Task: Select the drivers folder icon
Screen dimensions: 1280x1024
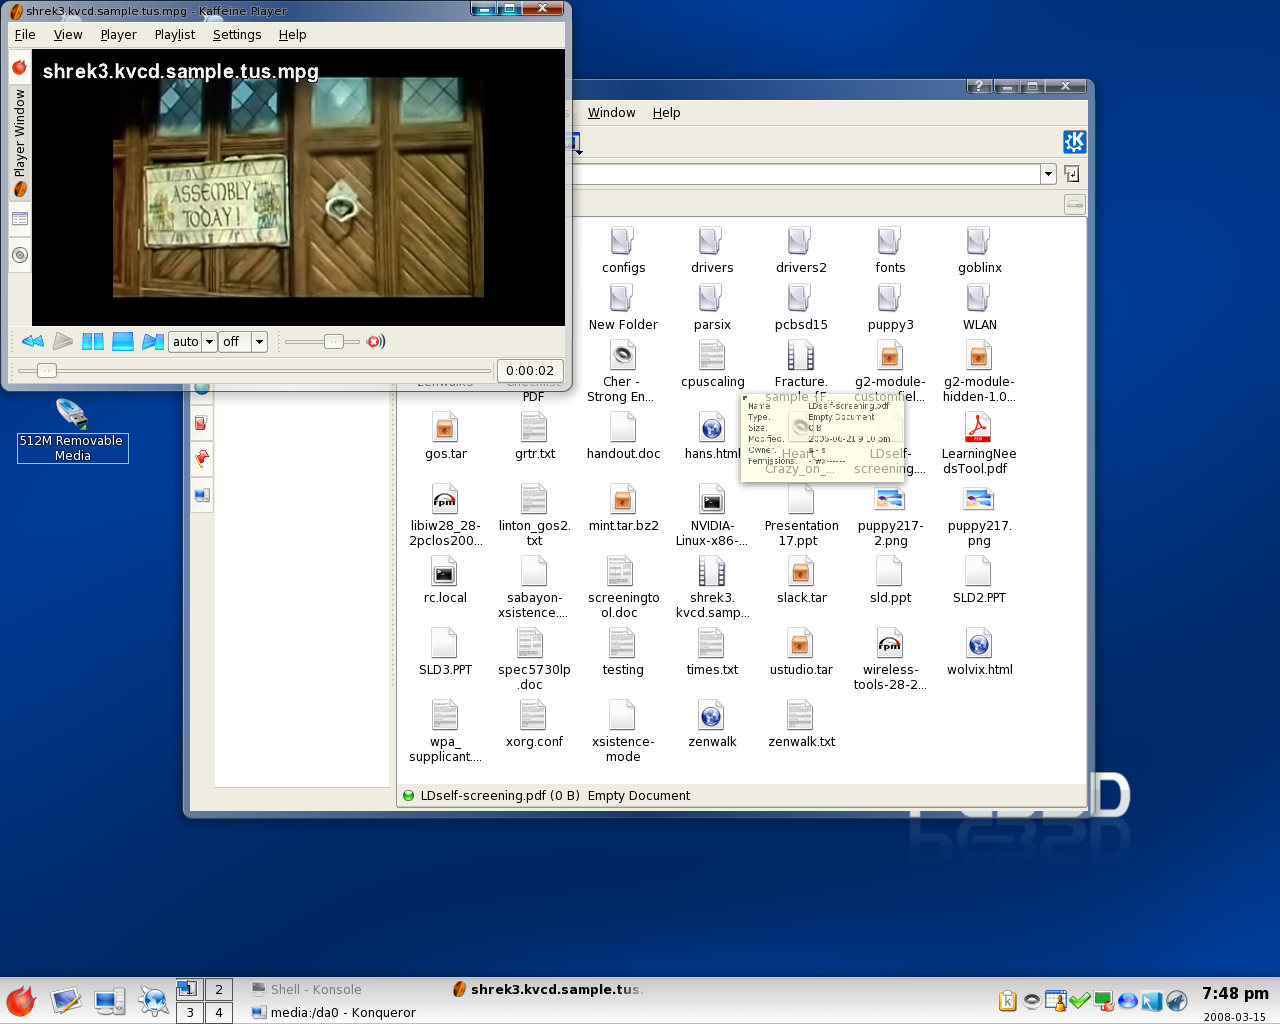Action: [711, 241]
